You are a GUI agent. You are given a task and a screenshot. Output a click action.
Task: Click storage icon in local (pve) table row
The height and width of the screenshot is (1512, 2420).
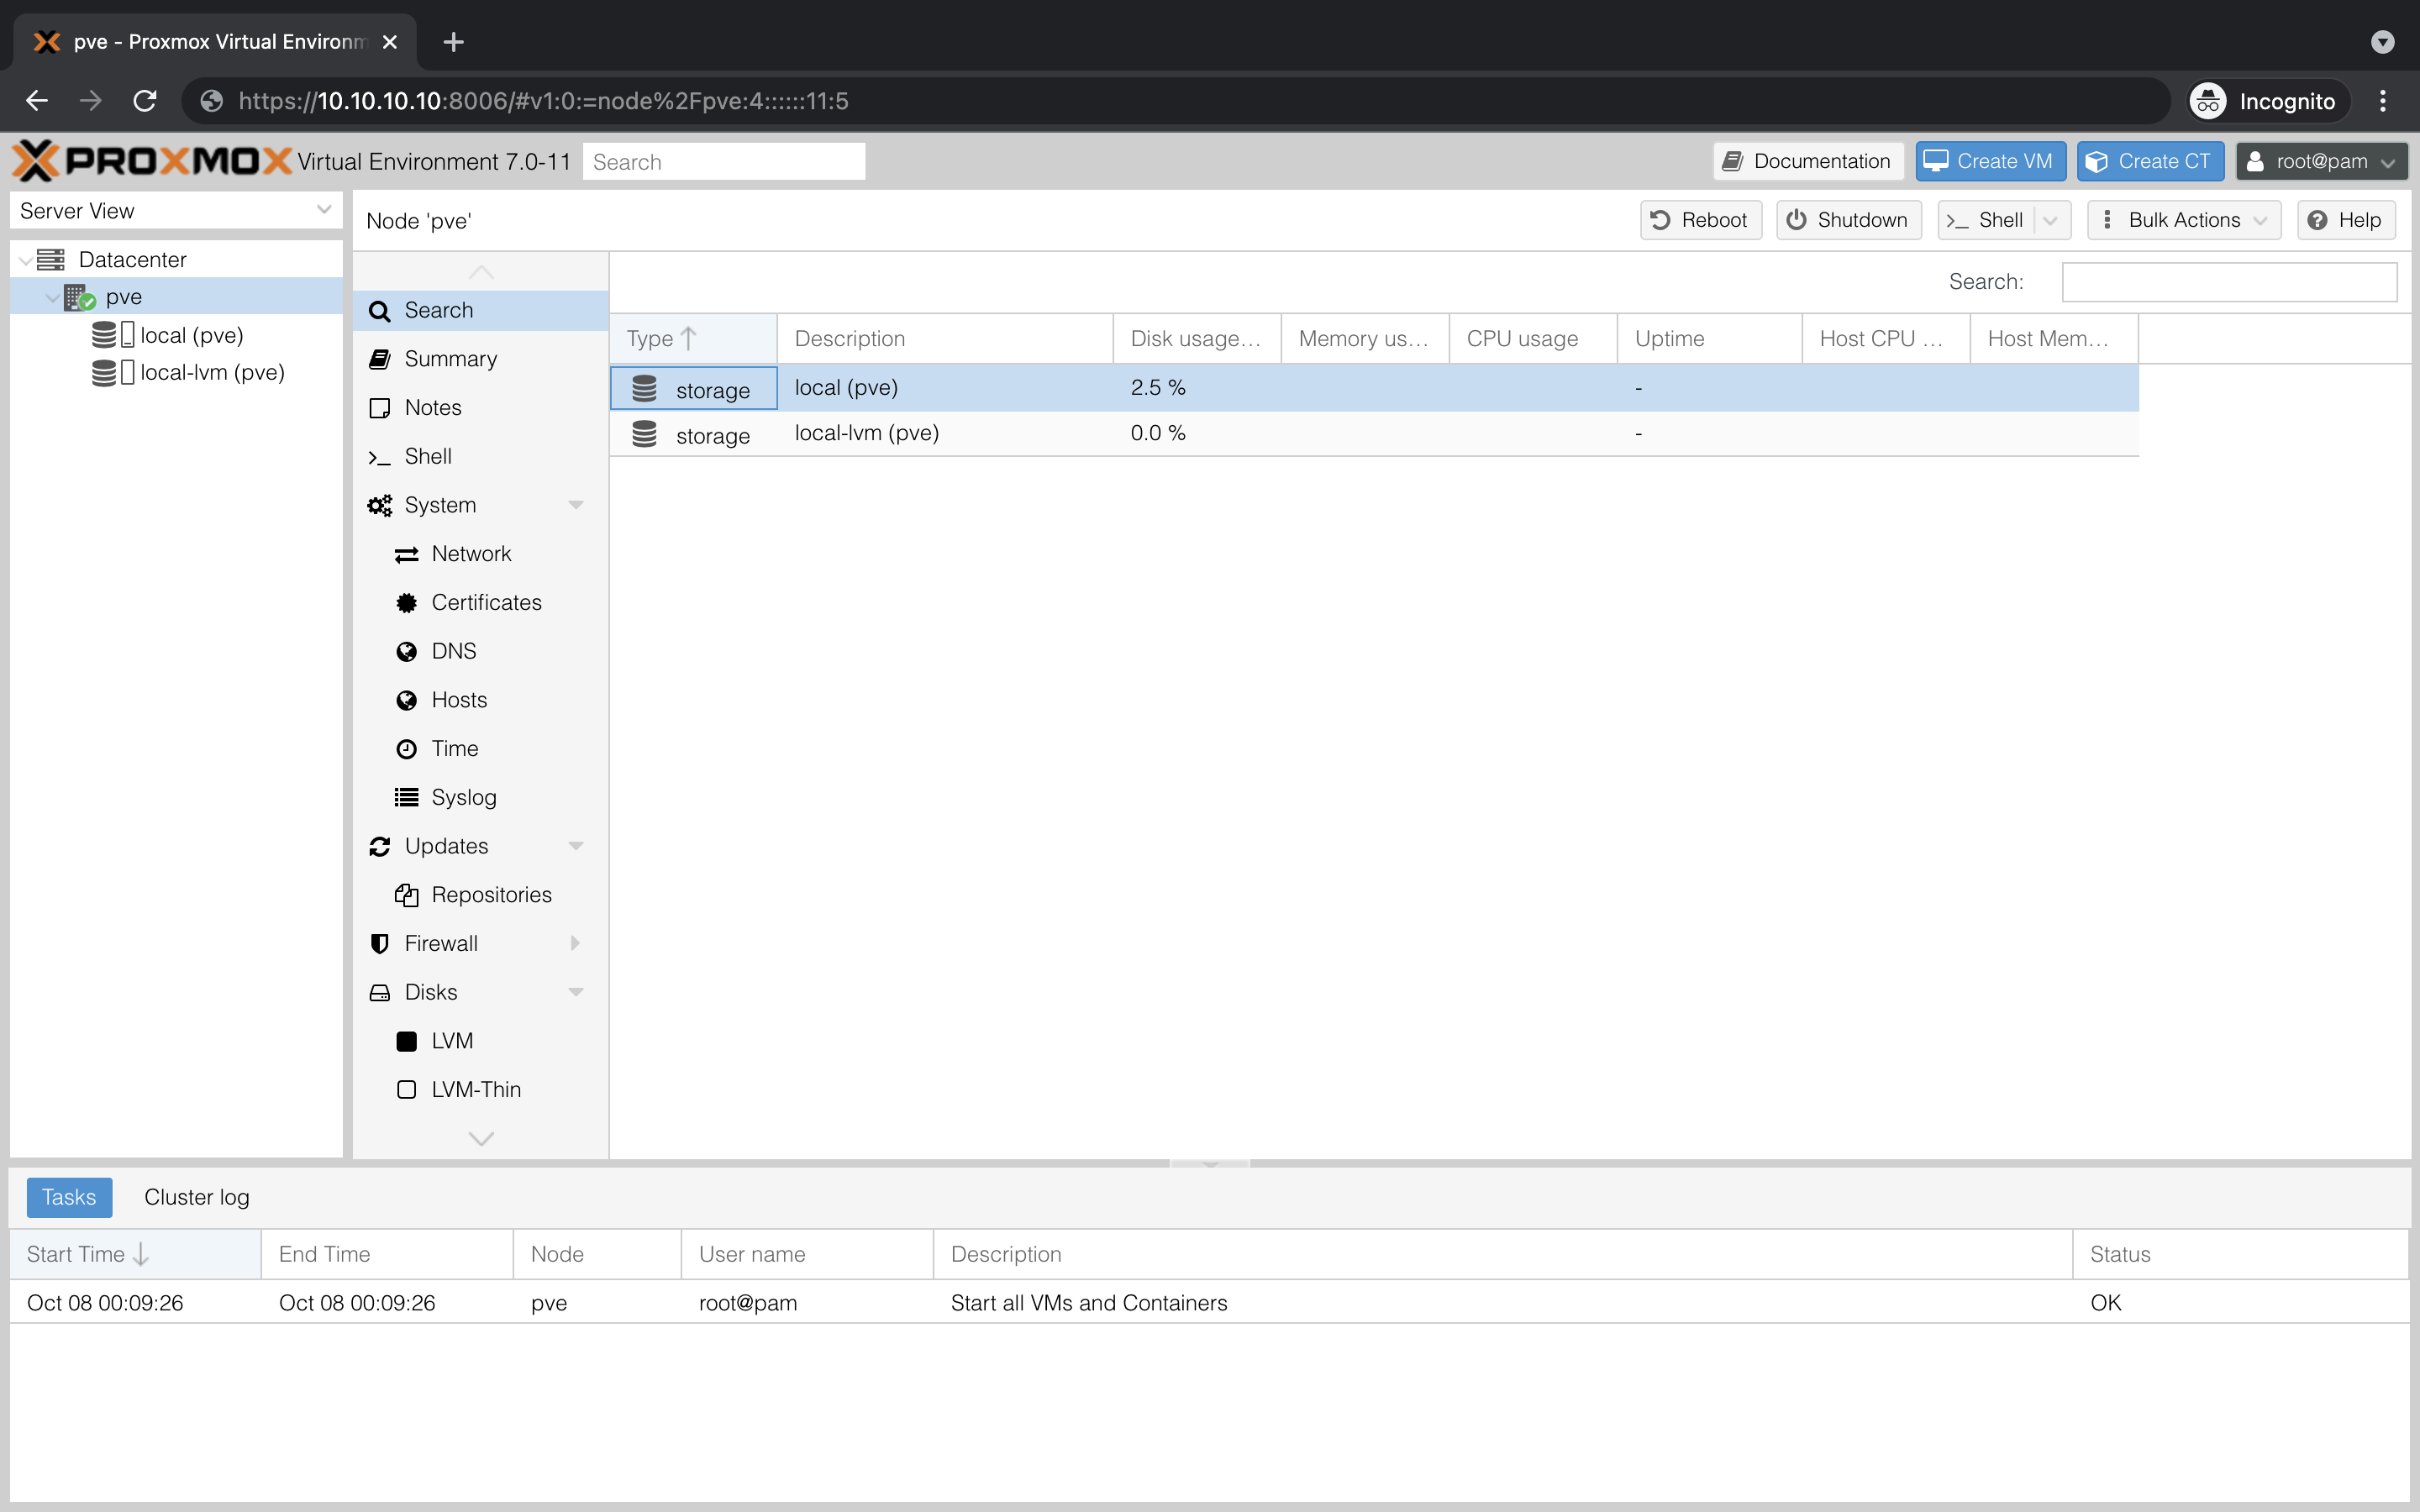pos(644,388)
